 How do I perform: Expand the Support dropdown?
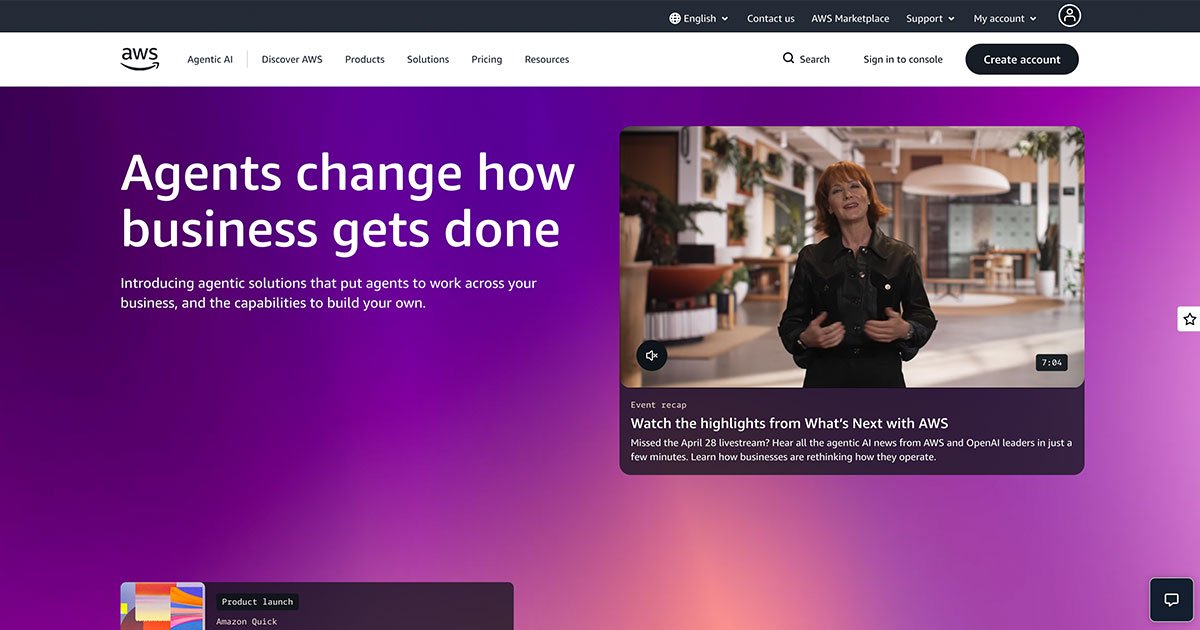(930, 18)
